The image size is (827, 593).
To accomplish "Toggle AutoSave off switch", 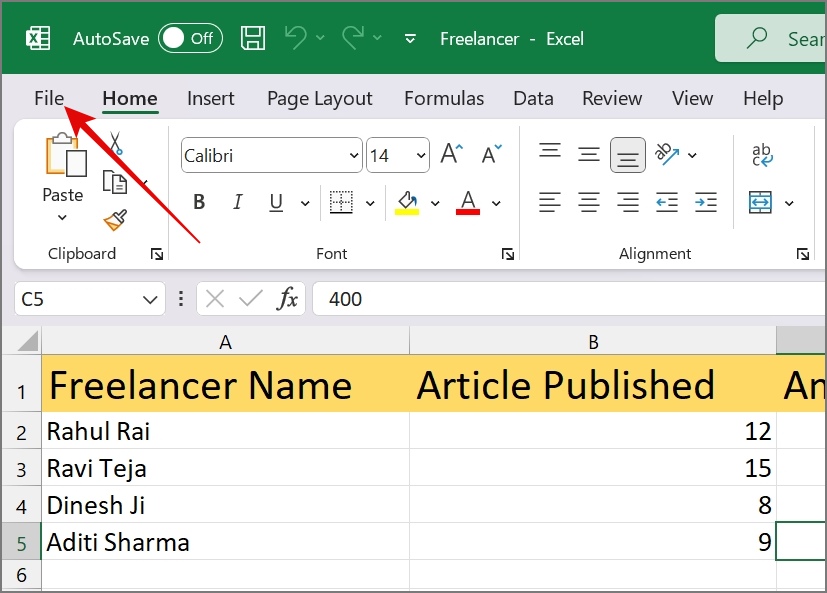I will (x=190, y=38).
